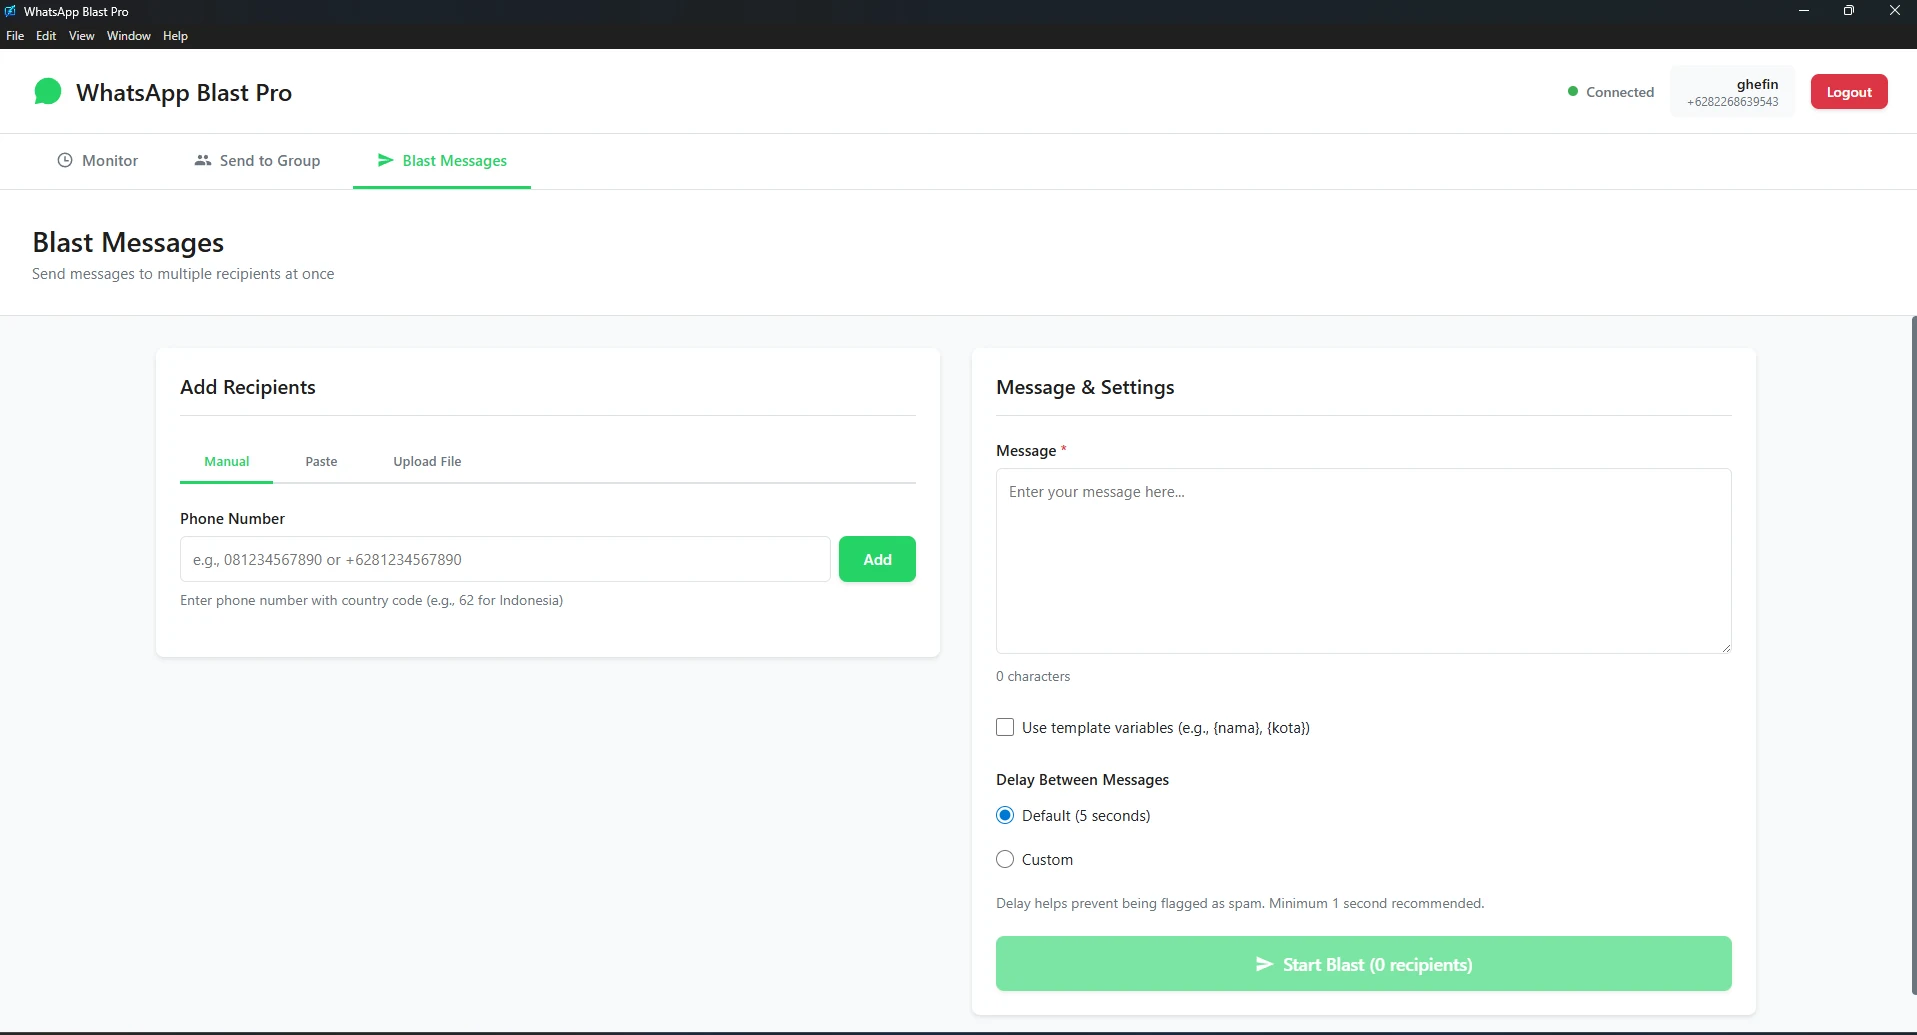Open the View menu

(x=81, y=36)
